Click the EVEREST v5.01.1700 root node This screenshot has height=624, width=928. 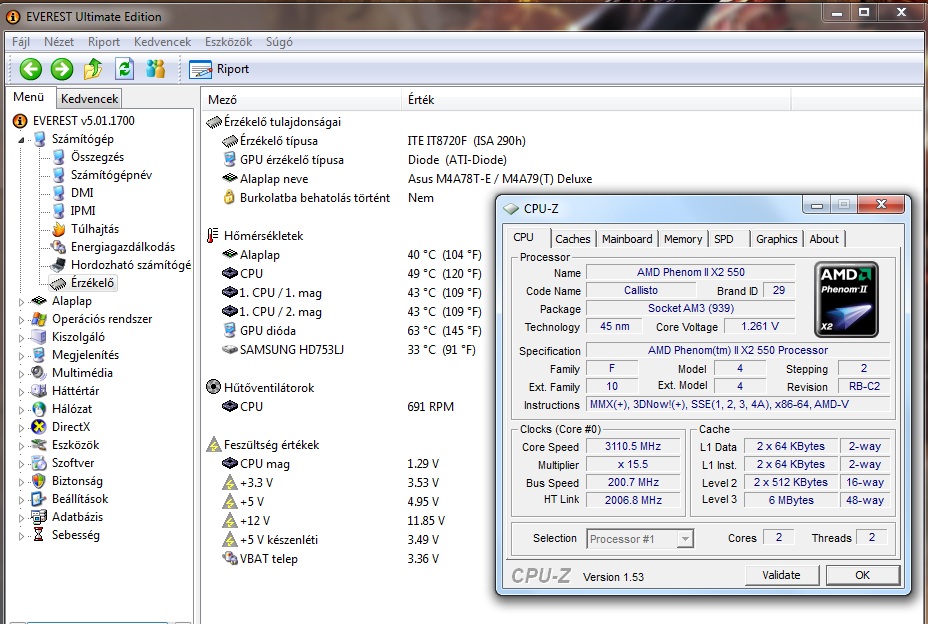coord(83,121)
